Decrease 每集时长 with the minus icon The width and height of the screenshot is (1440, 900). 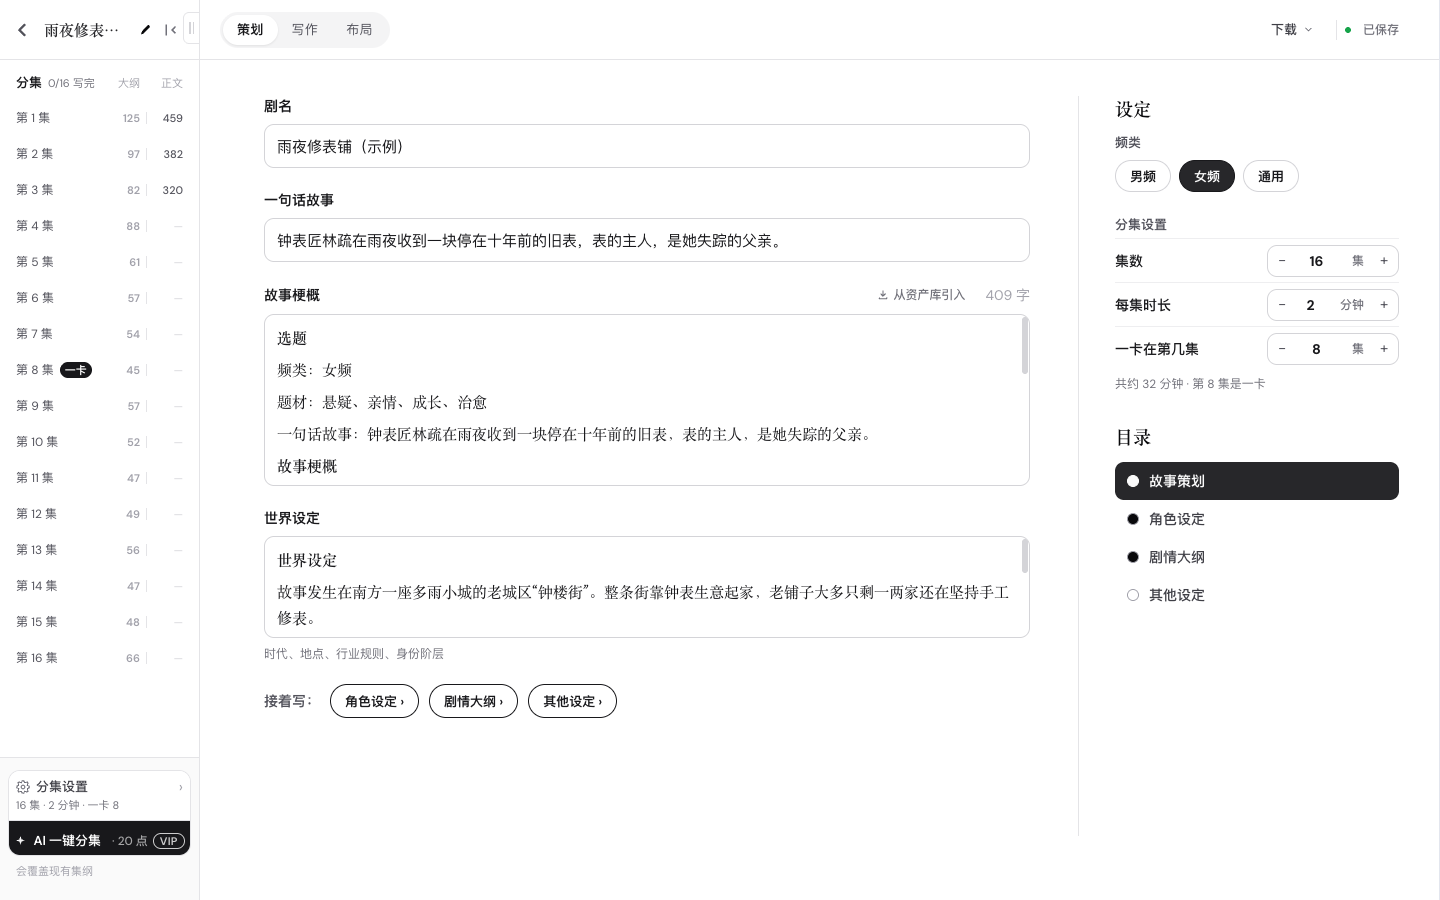point(1282,305)
